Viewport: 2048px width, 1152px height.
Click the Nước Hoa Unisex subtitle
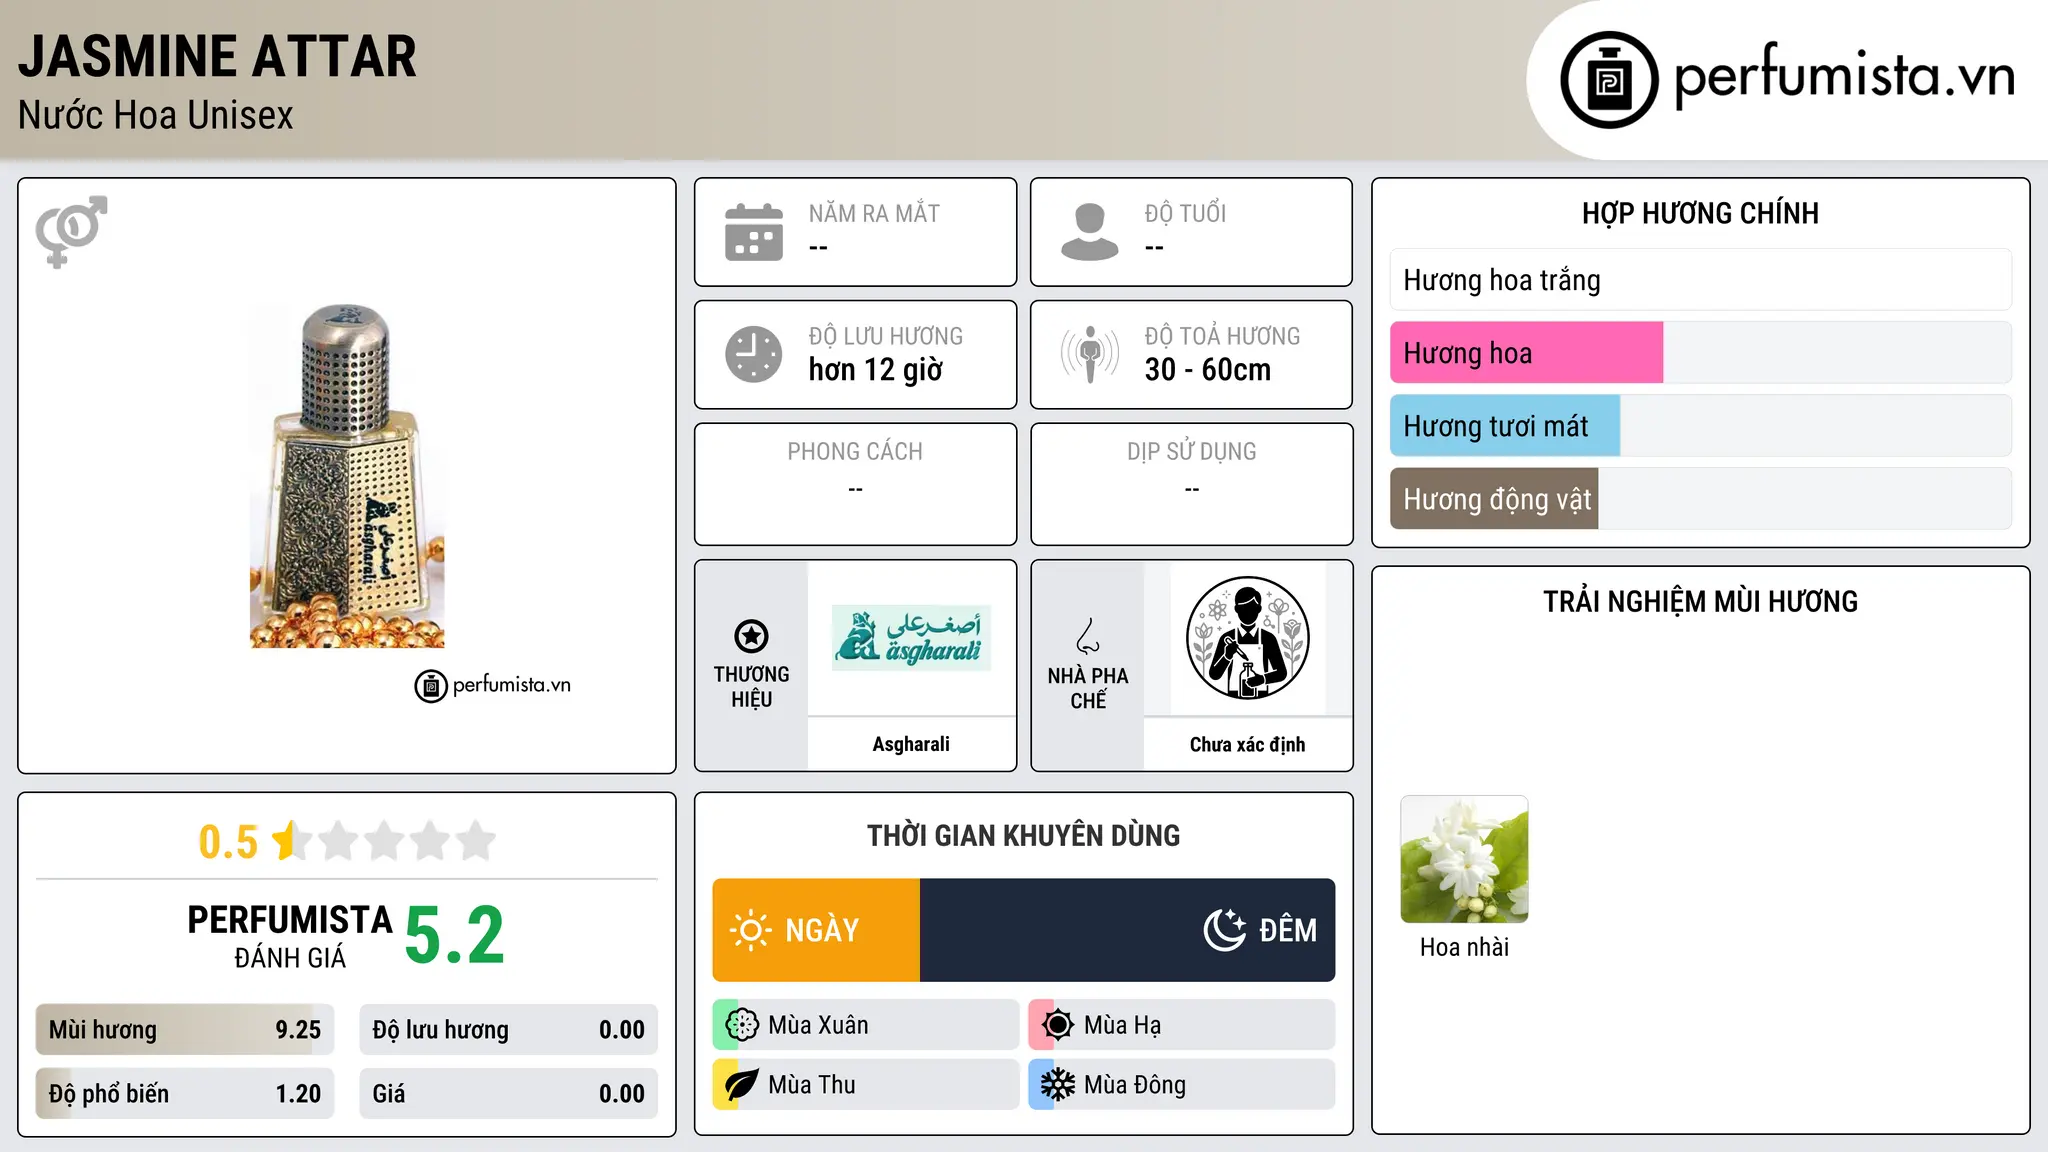click(155, 116)
